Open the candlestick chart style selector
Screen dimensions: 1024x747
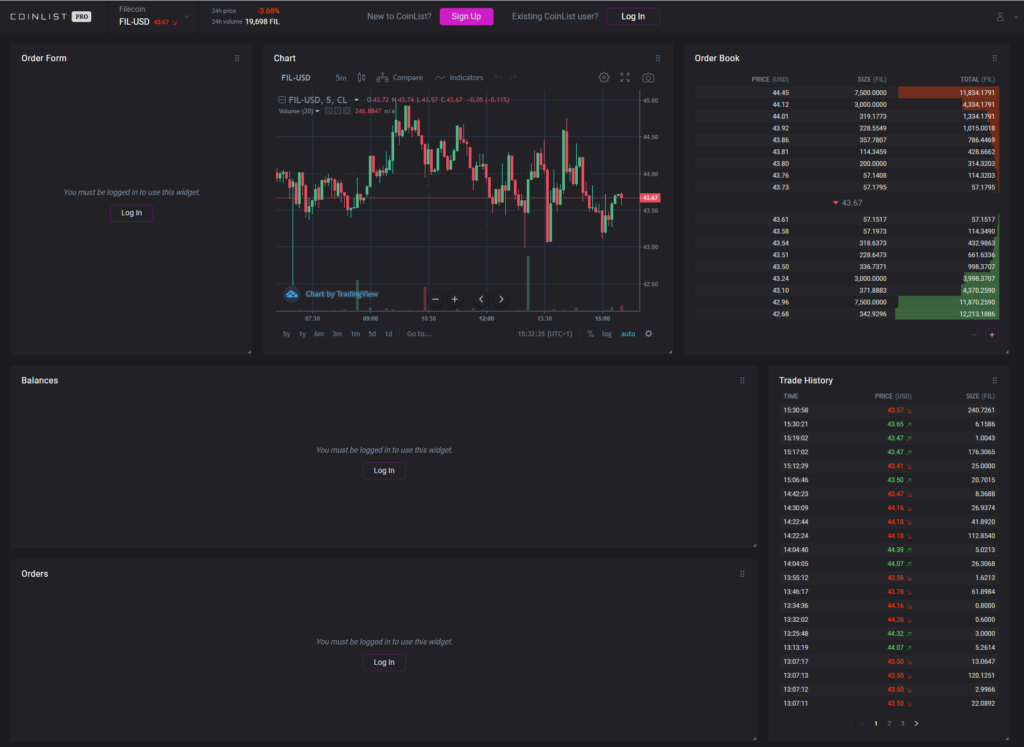click(x=361, y=78)
